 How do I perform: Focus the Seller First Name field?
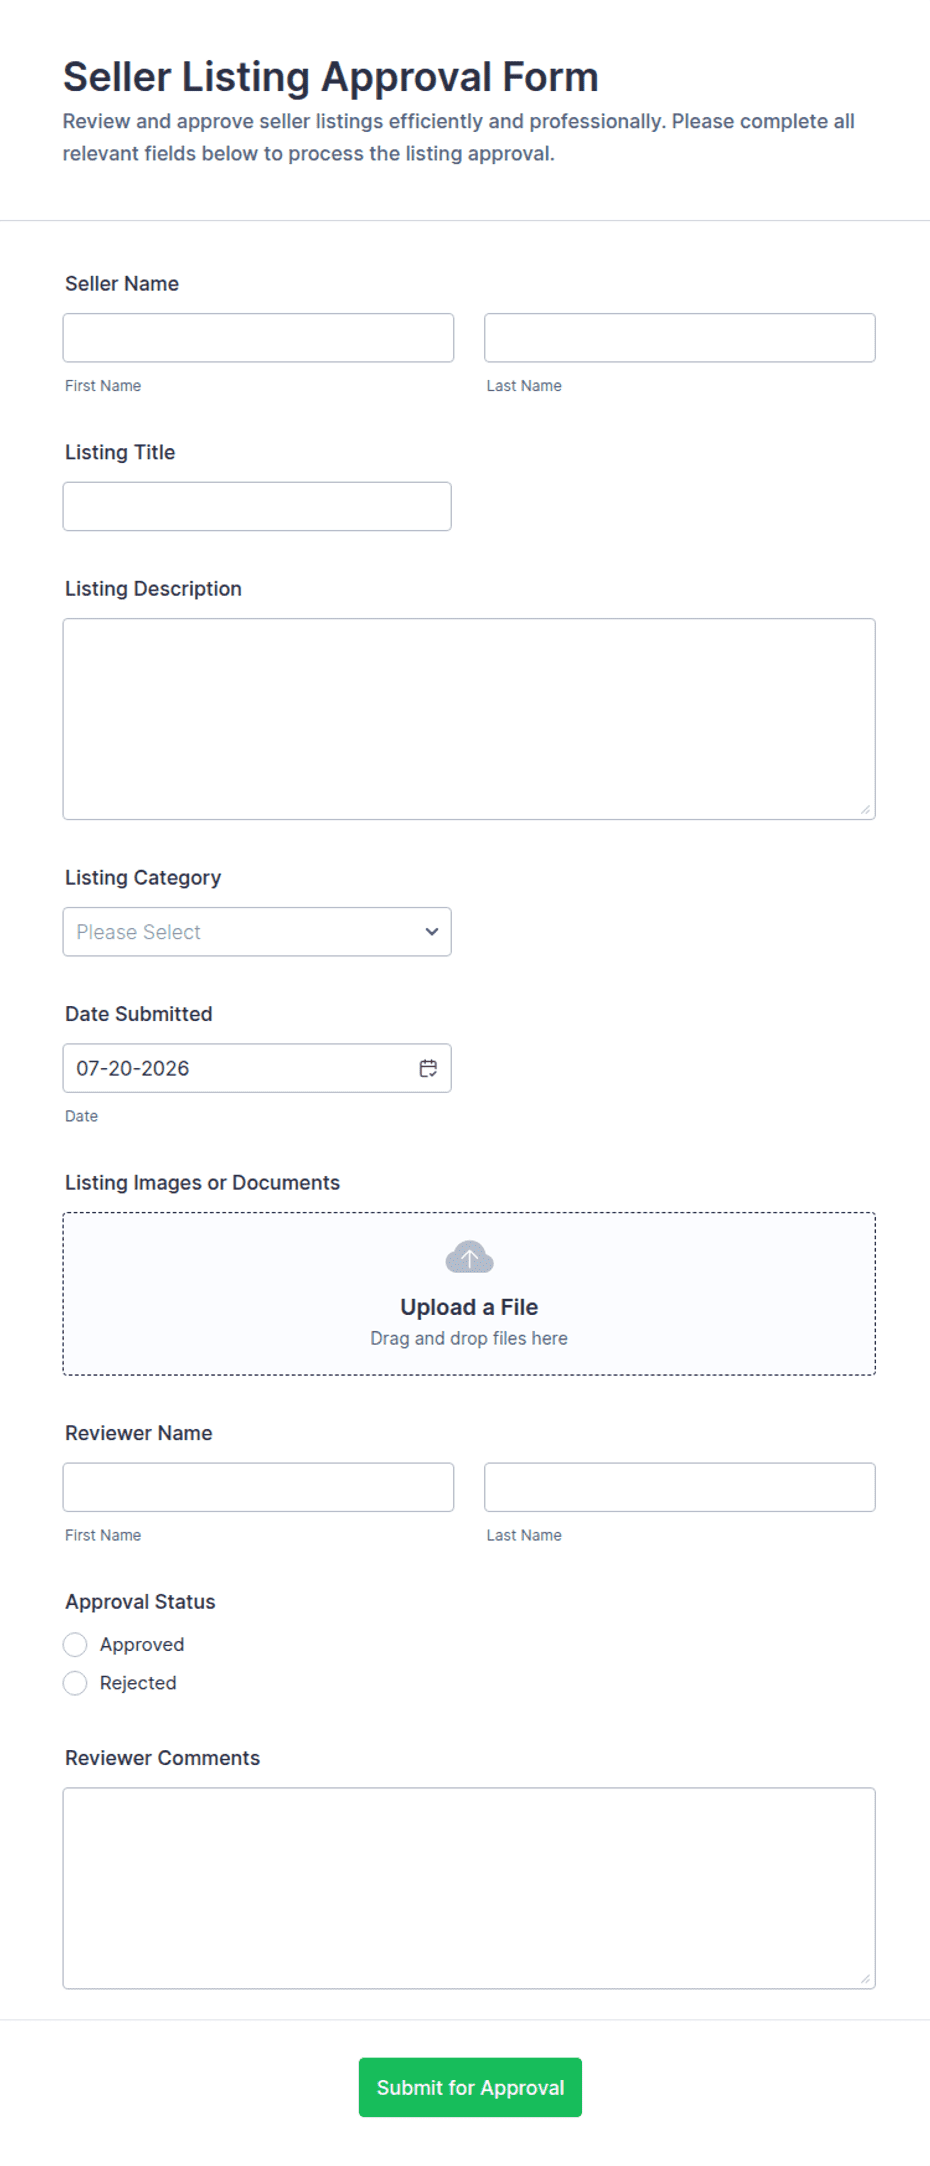pyautogui.click(x=258, y=338)
